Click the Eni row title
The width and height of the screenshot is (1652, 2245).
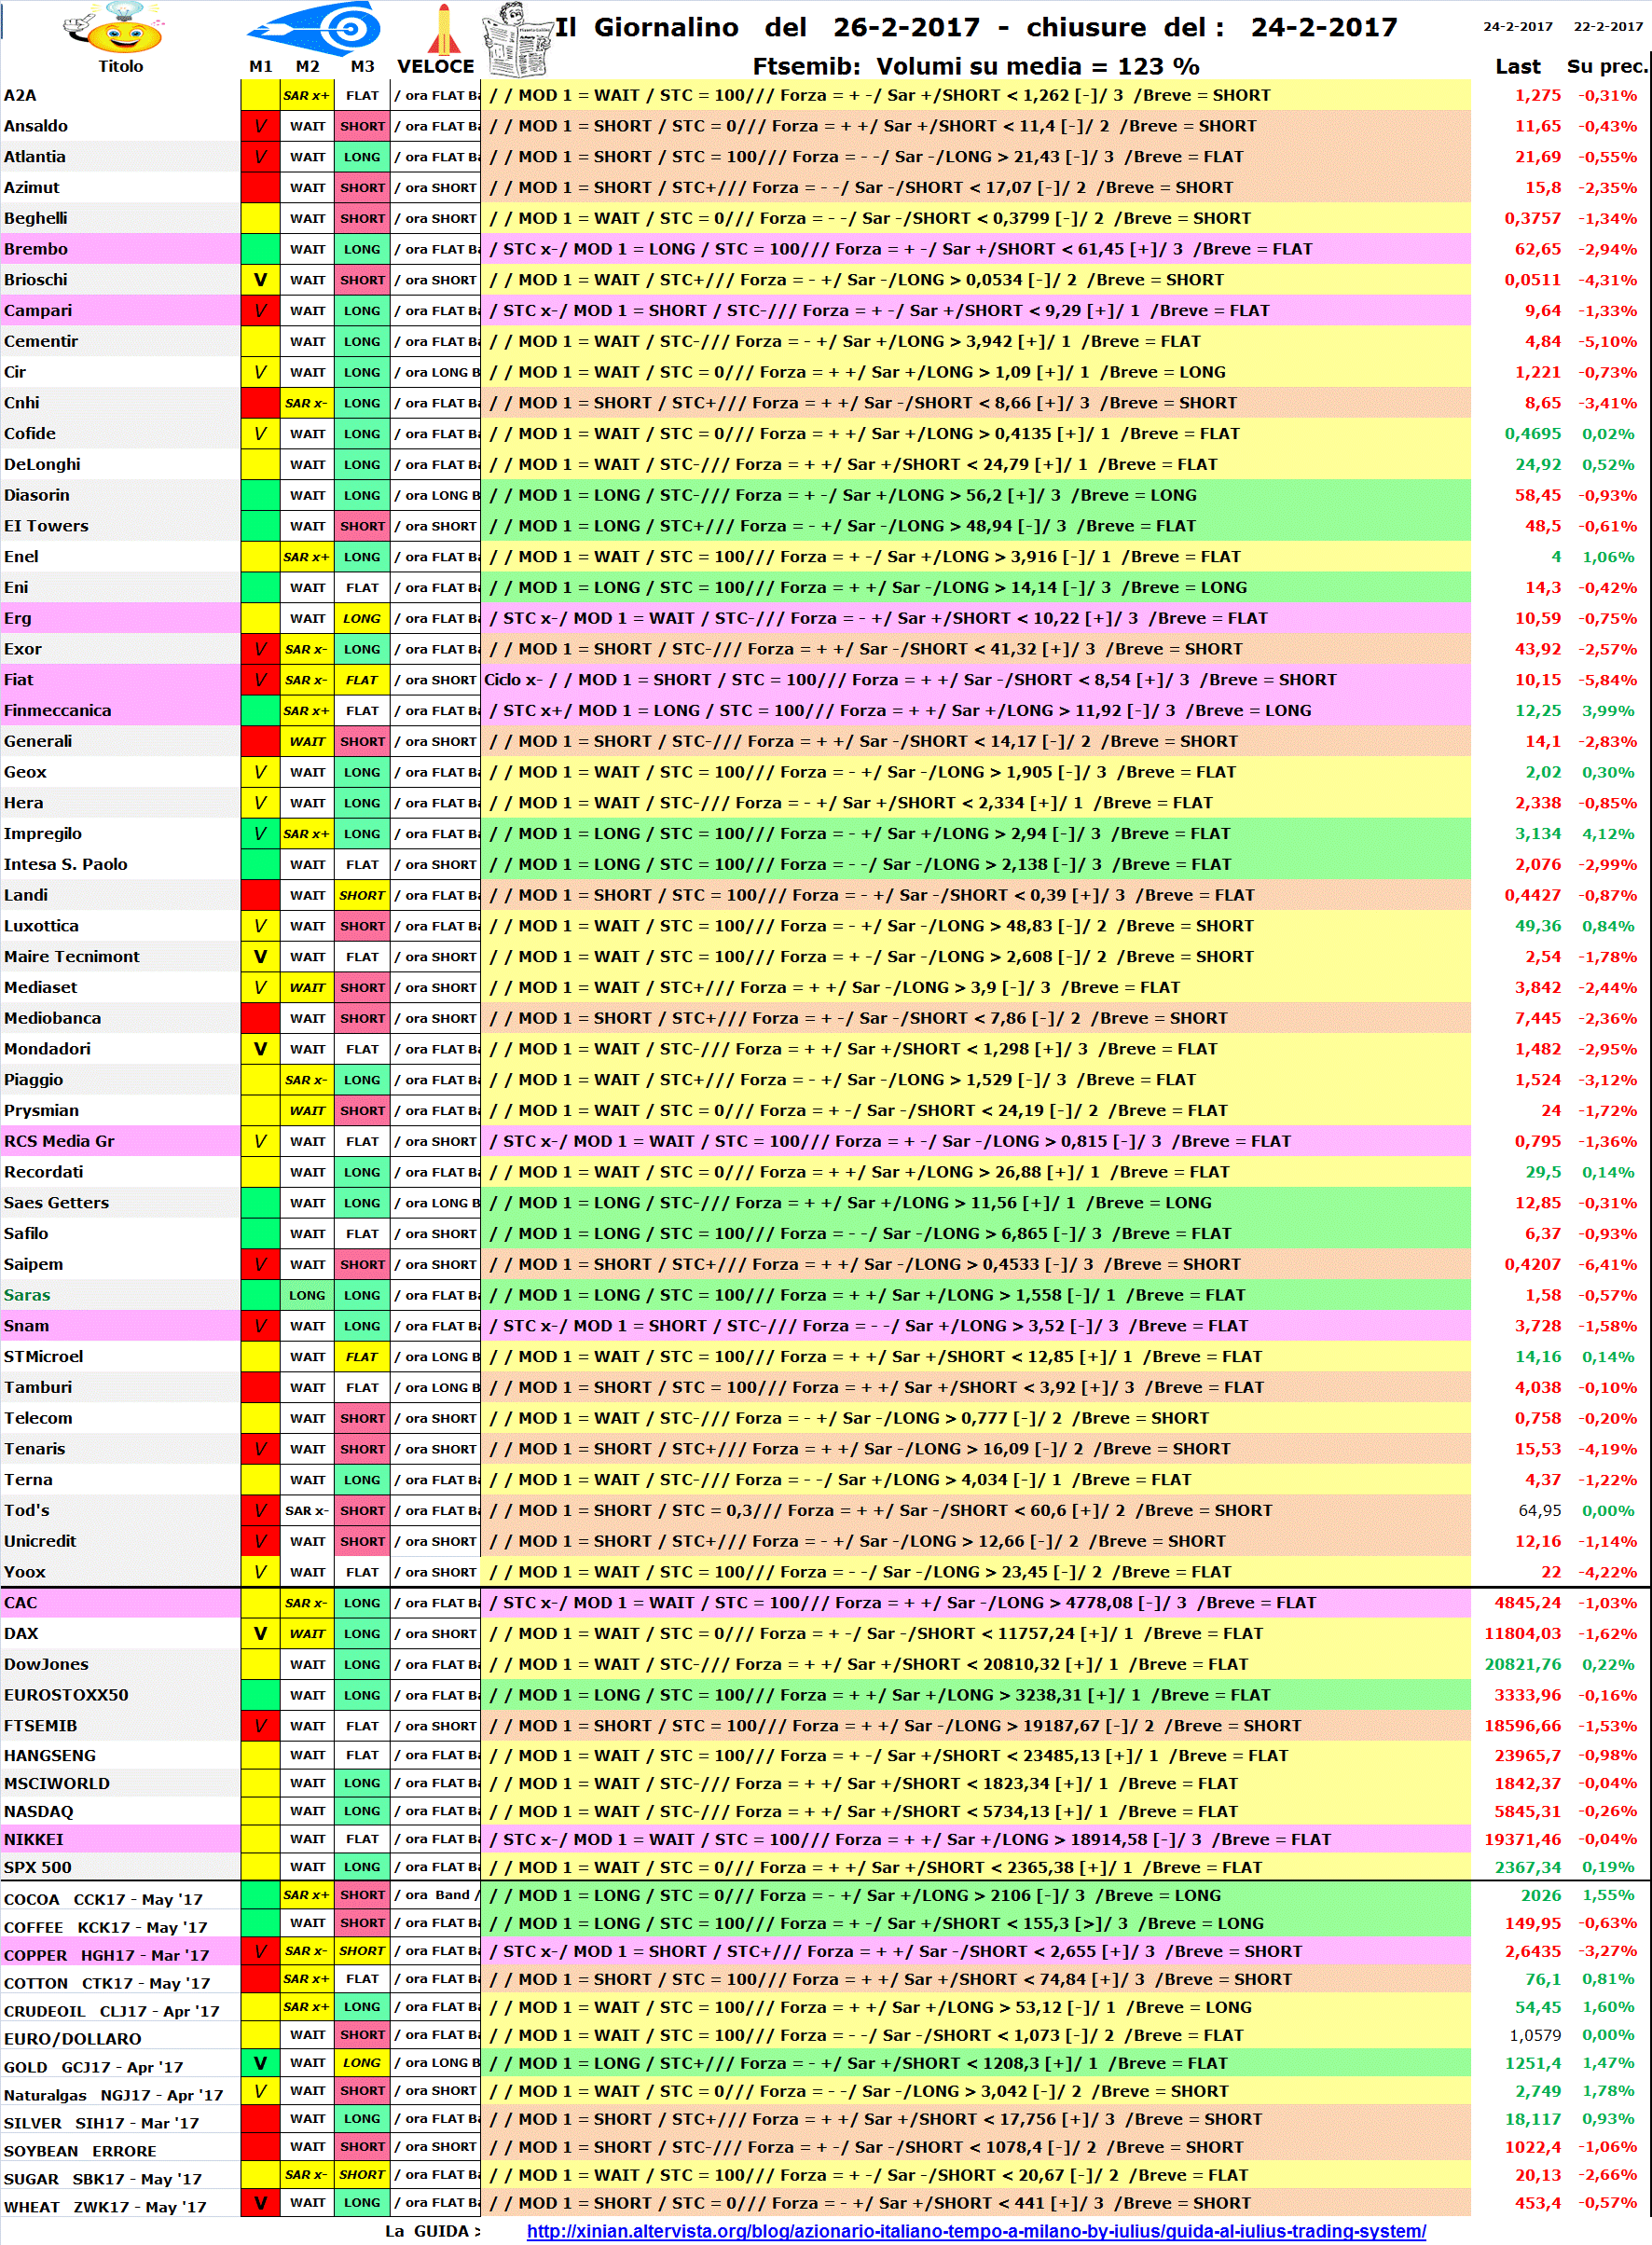pyautogui.click(x=16, y=587)
